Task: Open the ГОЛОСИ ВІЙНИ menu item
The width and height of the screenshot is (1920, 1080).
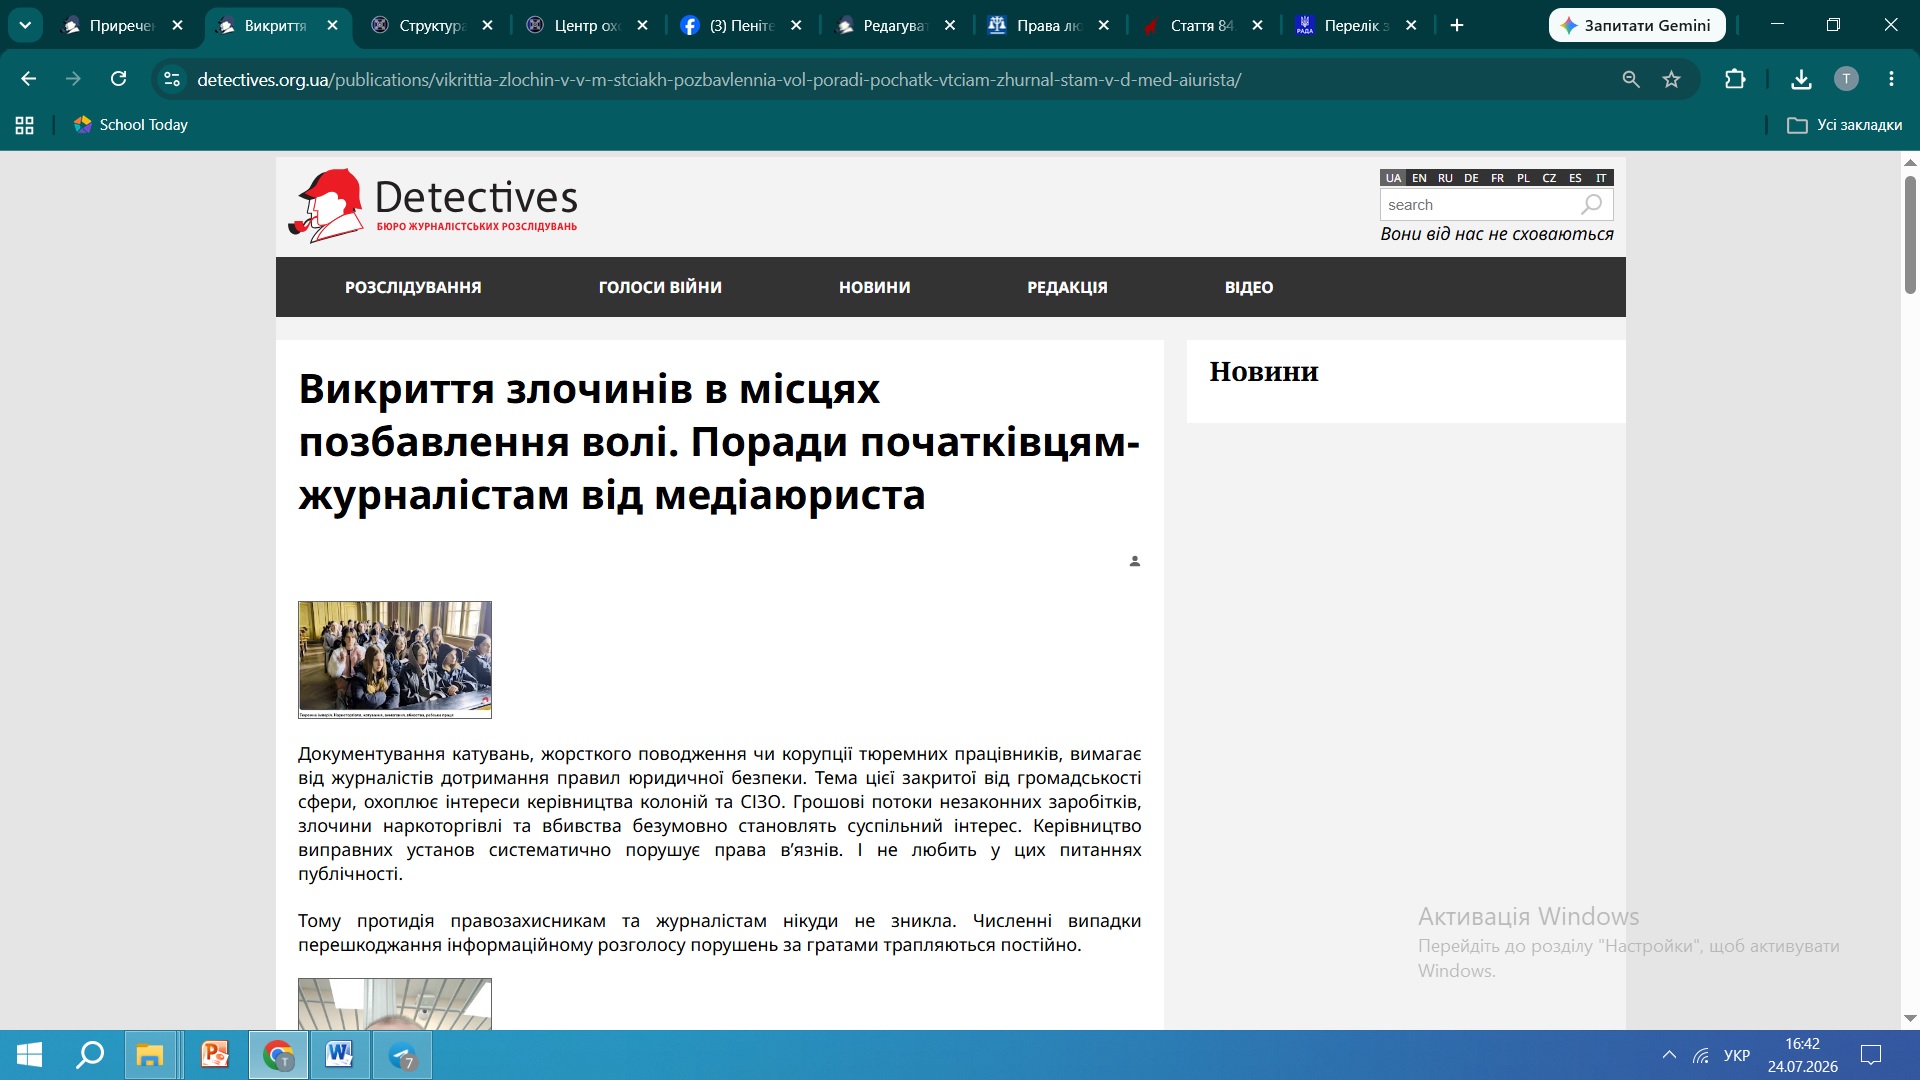Action: [660, 287]
